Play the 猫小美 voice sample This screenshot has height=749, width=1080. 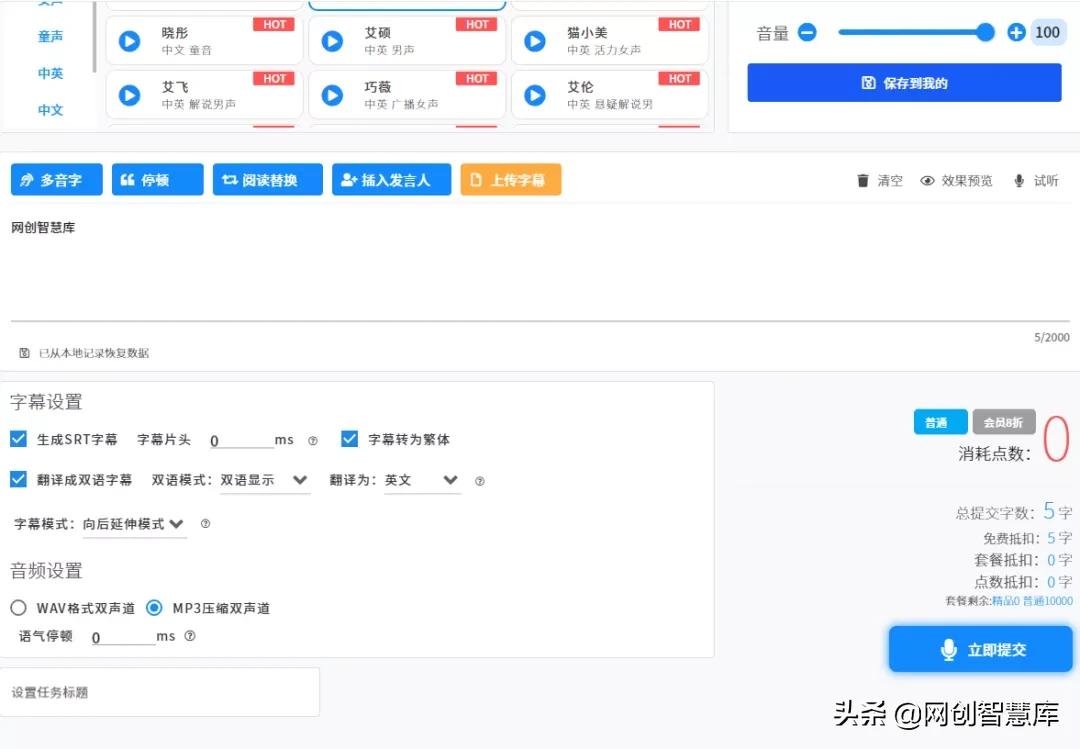tap(534, 40)
